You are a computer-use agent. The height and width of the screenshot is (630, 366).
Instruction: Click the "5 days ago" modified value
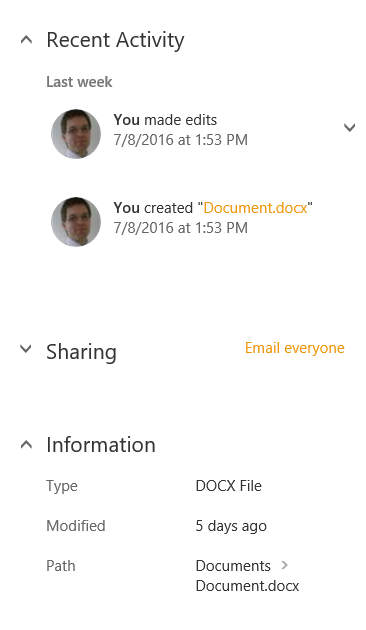(231, 526)
